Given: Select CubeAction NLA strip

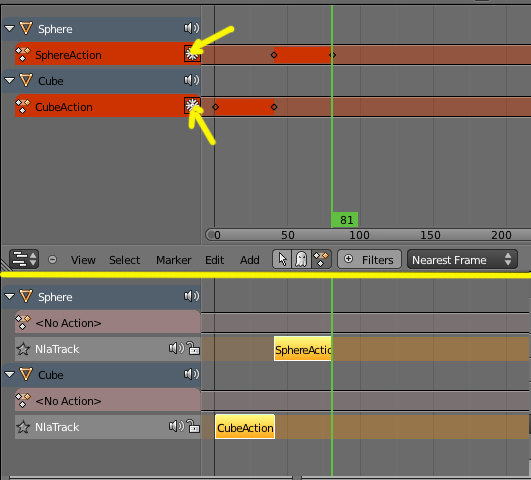Looking at the screenshot, I should pos(245,427).
